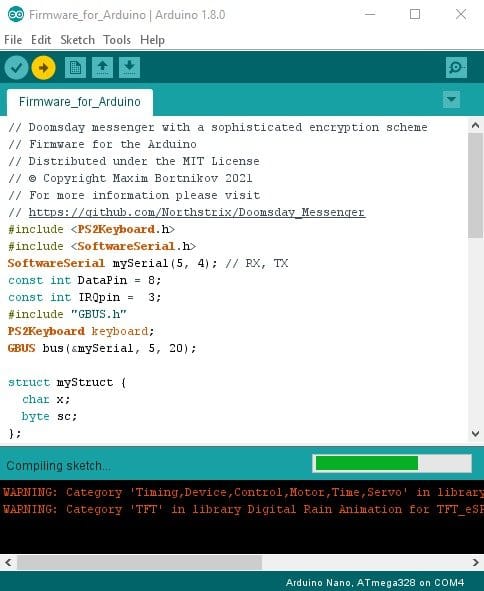Screen dimensions: 484x591
Task: Click the editor scrollbar up arrow
Action: click(475, 125)
